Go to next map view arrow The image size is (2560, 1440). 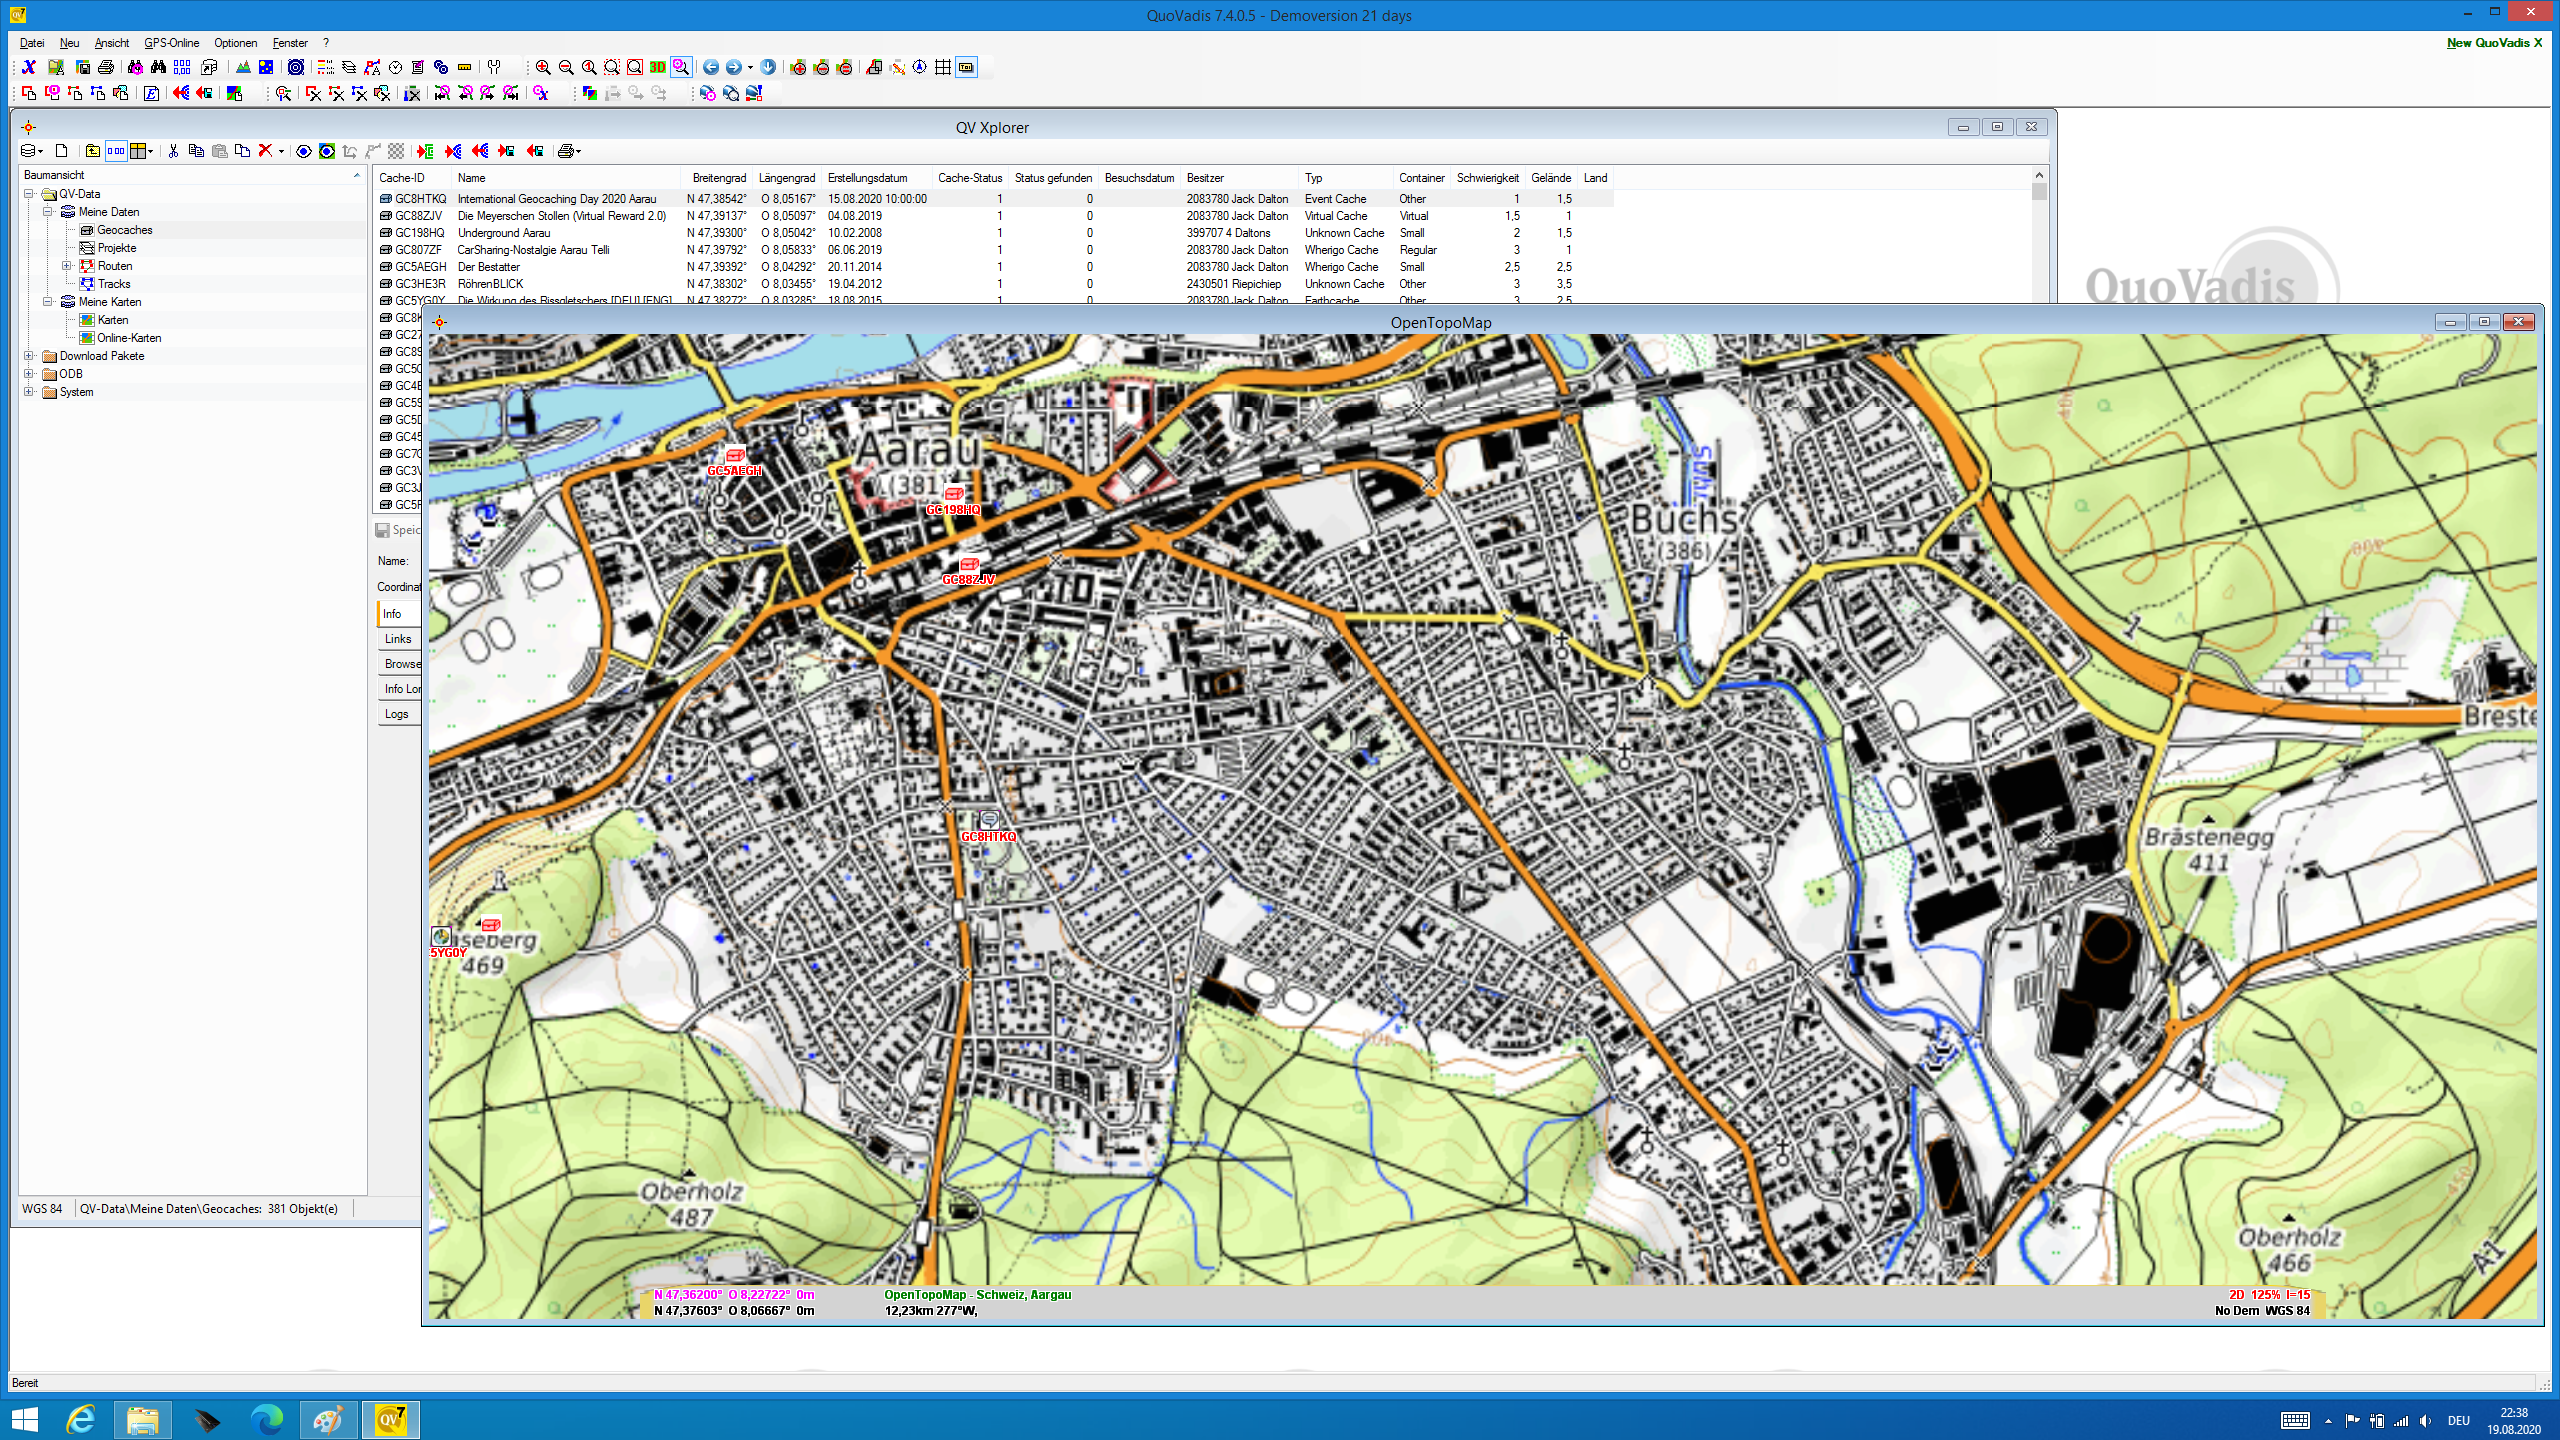tap(734, 67)
